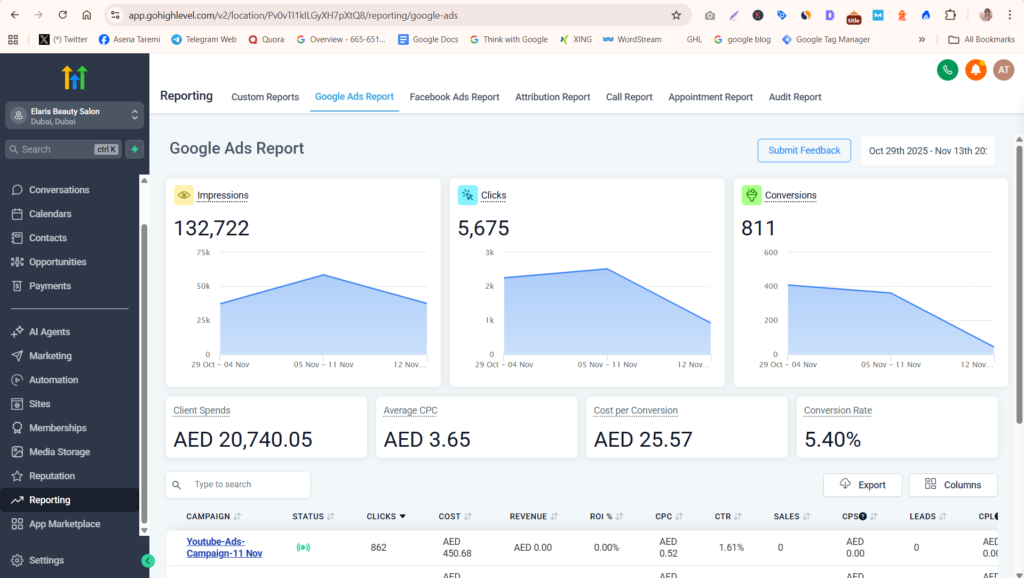Click the Submit Feedback button

click(804, 151)
